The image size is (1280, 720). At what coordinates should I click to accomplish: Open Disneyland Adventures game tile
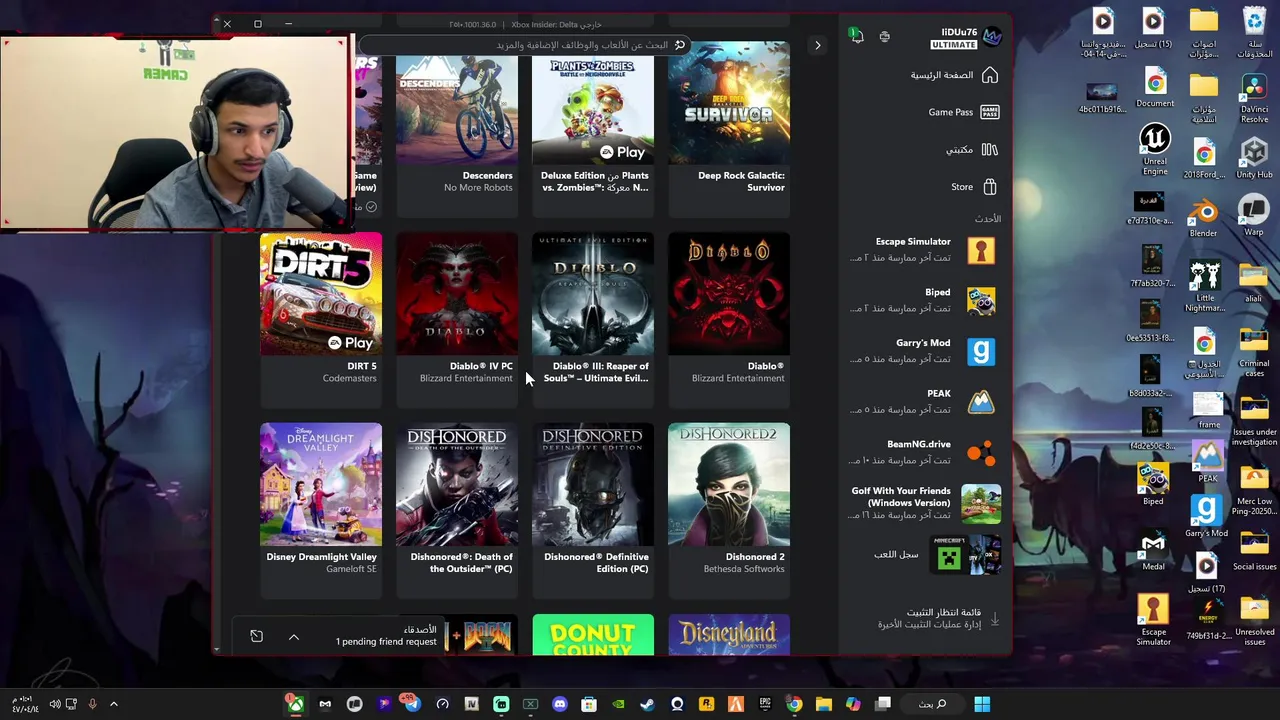(729, 635)
